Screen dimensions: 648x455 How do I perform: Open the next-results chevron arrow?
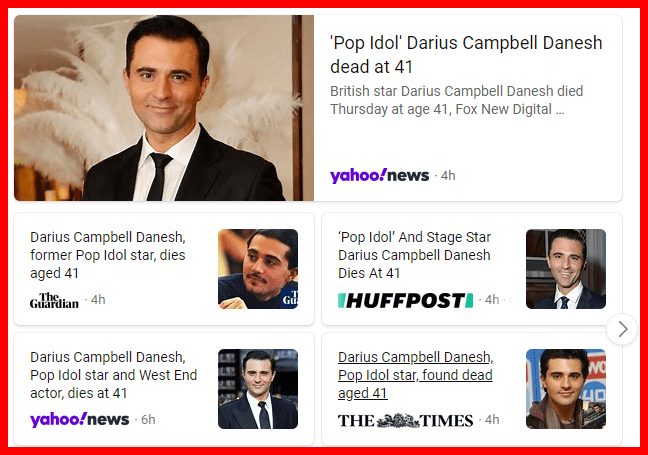click(622, 329)
